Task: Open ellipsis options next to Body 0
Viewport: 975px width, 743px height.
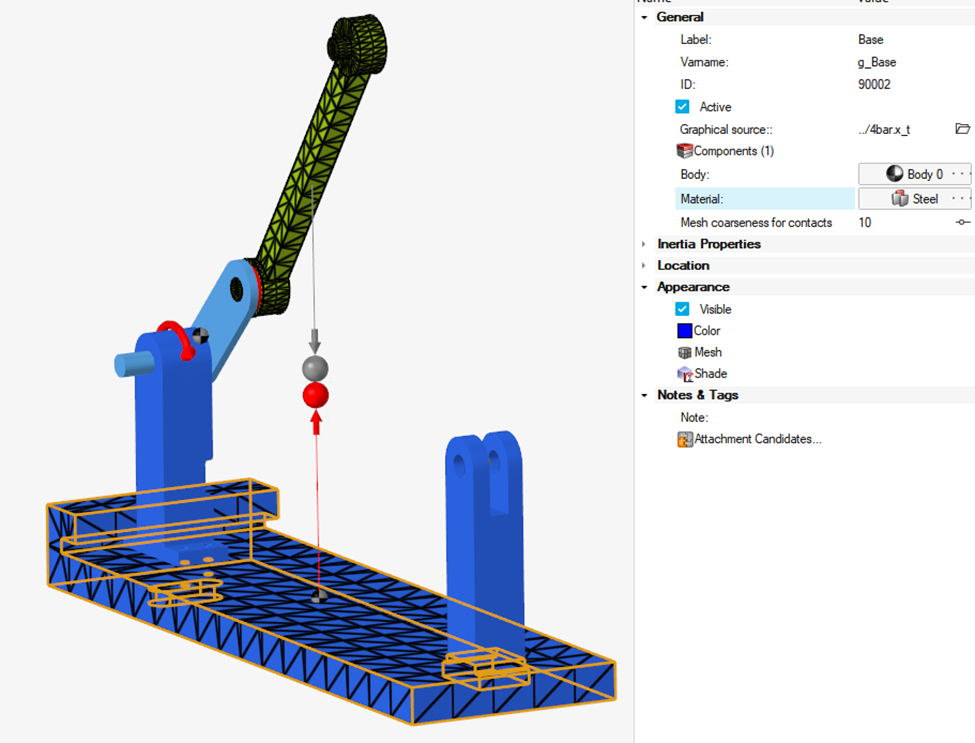Action: tap(961, 174)
